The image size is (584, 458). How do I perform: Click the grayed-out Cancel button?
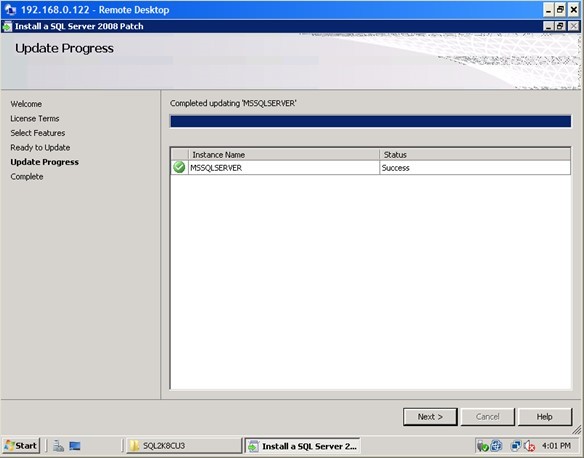pyautogui.click(x=488, y=417)
